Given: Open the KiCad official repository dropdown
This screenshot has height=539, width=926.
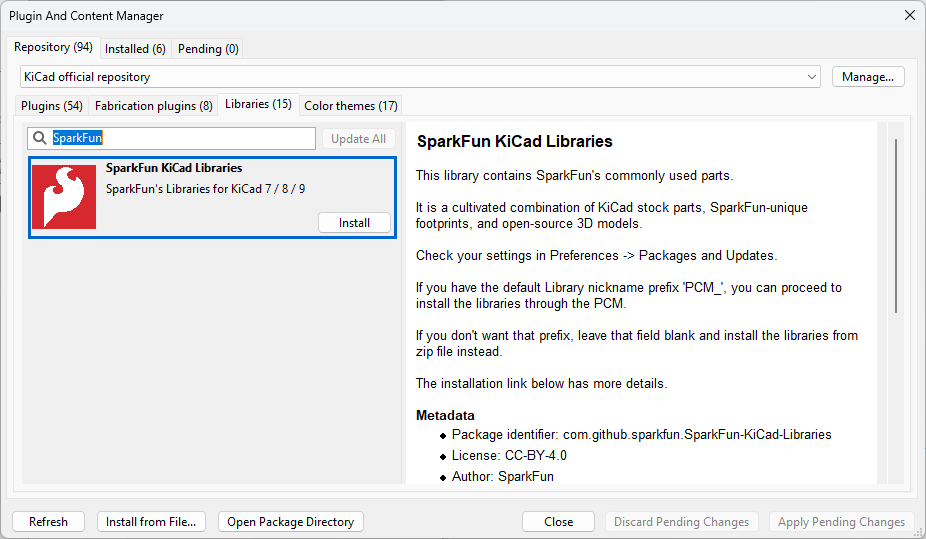Looking at the screenshot, I should tap(420, 77).
